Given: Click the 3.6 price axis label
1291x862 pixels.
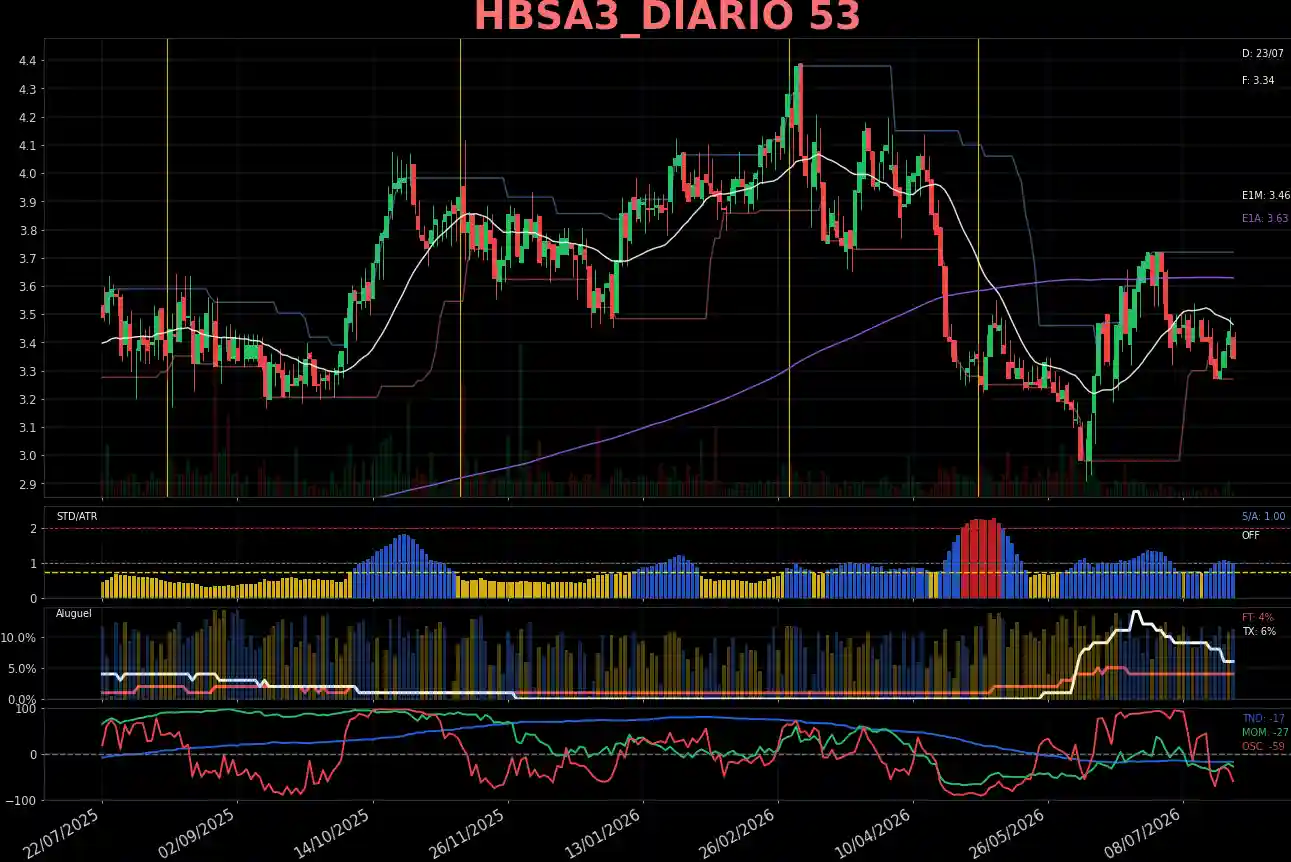Looking at the screenshot, I should (27, 287).
